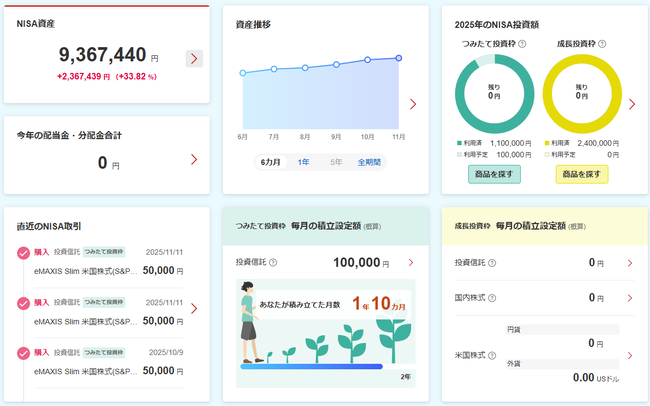Click the 積み立てた月数 progress bar
The width and height of the screenshot is (650, 406).
click(311, 367)
